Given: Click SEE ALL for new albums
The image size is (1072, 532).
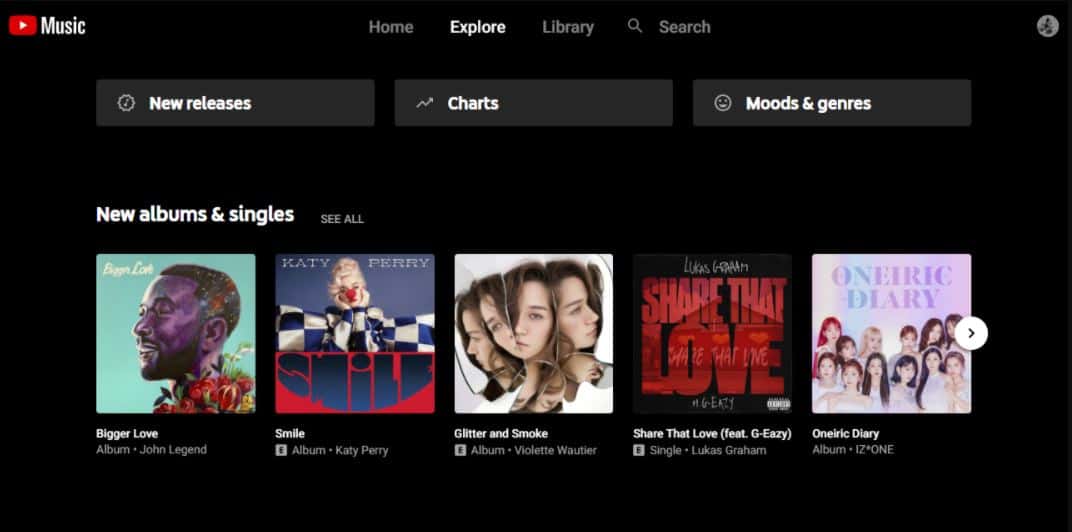Looking at the screenshot, I should [342, 220].
